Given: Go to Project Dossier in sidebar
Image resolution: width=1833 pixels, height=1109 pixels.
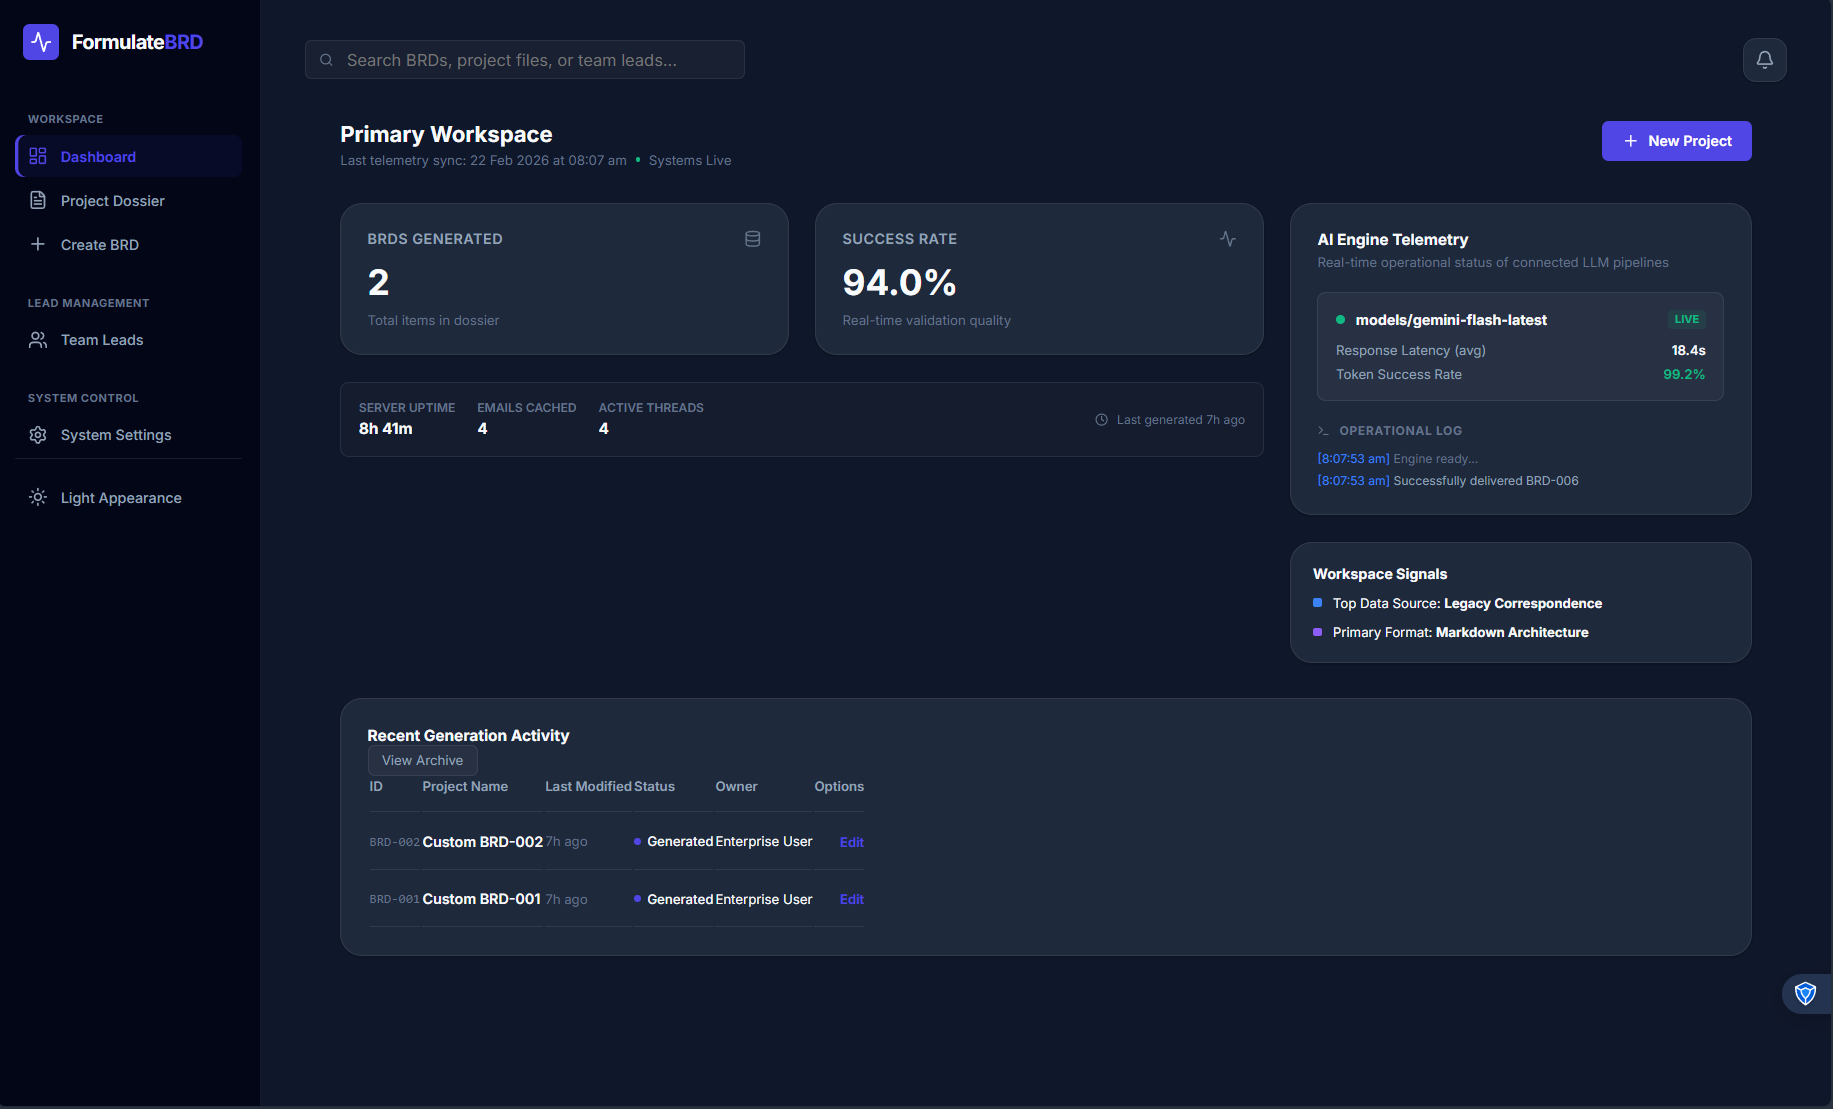Looking at the screenshot, I should coord(112,201).
